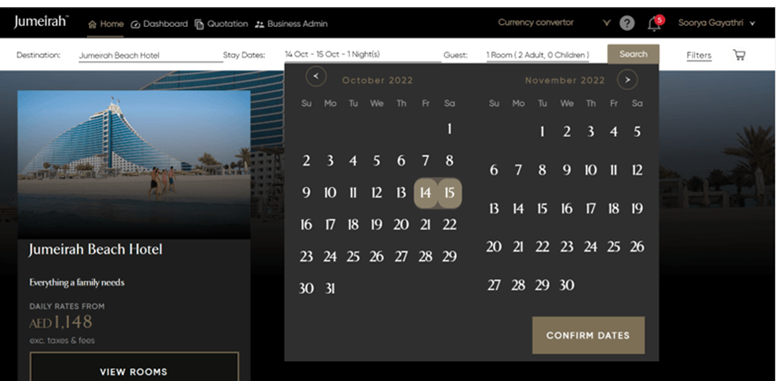Open the Filters link
Screen dimensions: 776x389
tap(699, 55)
